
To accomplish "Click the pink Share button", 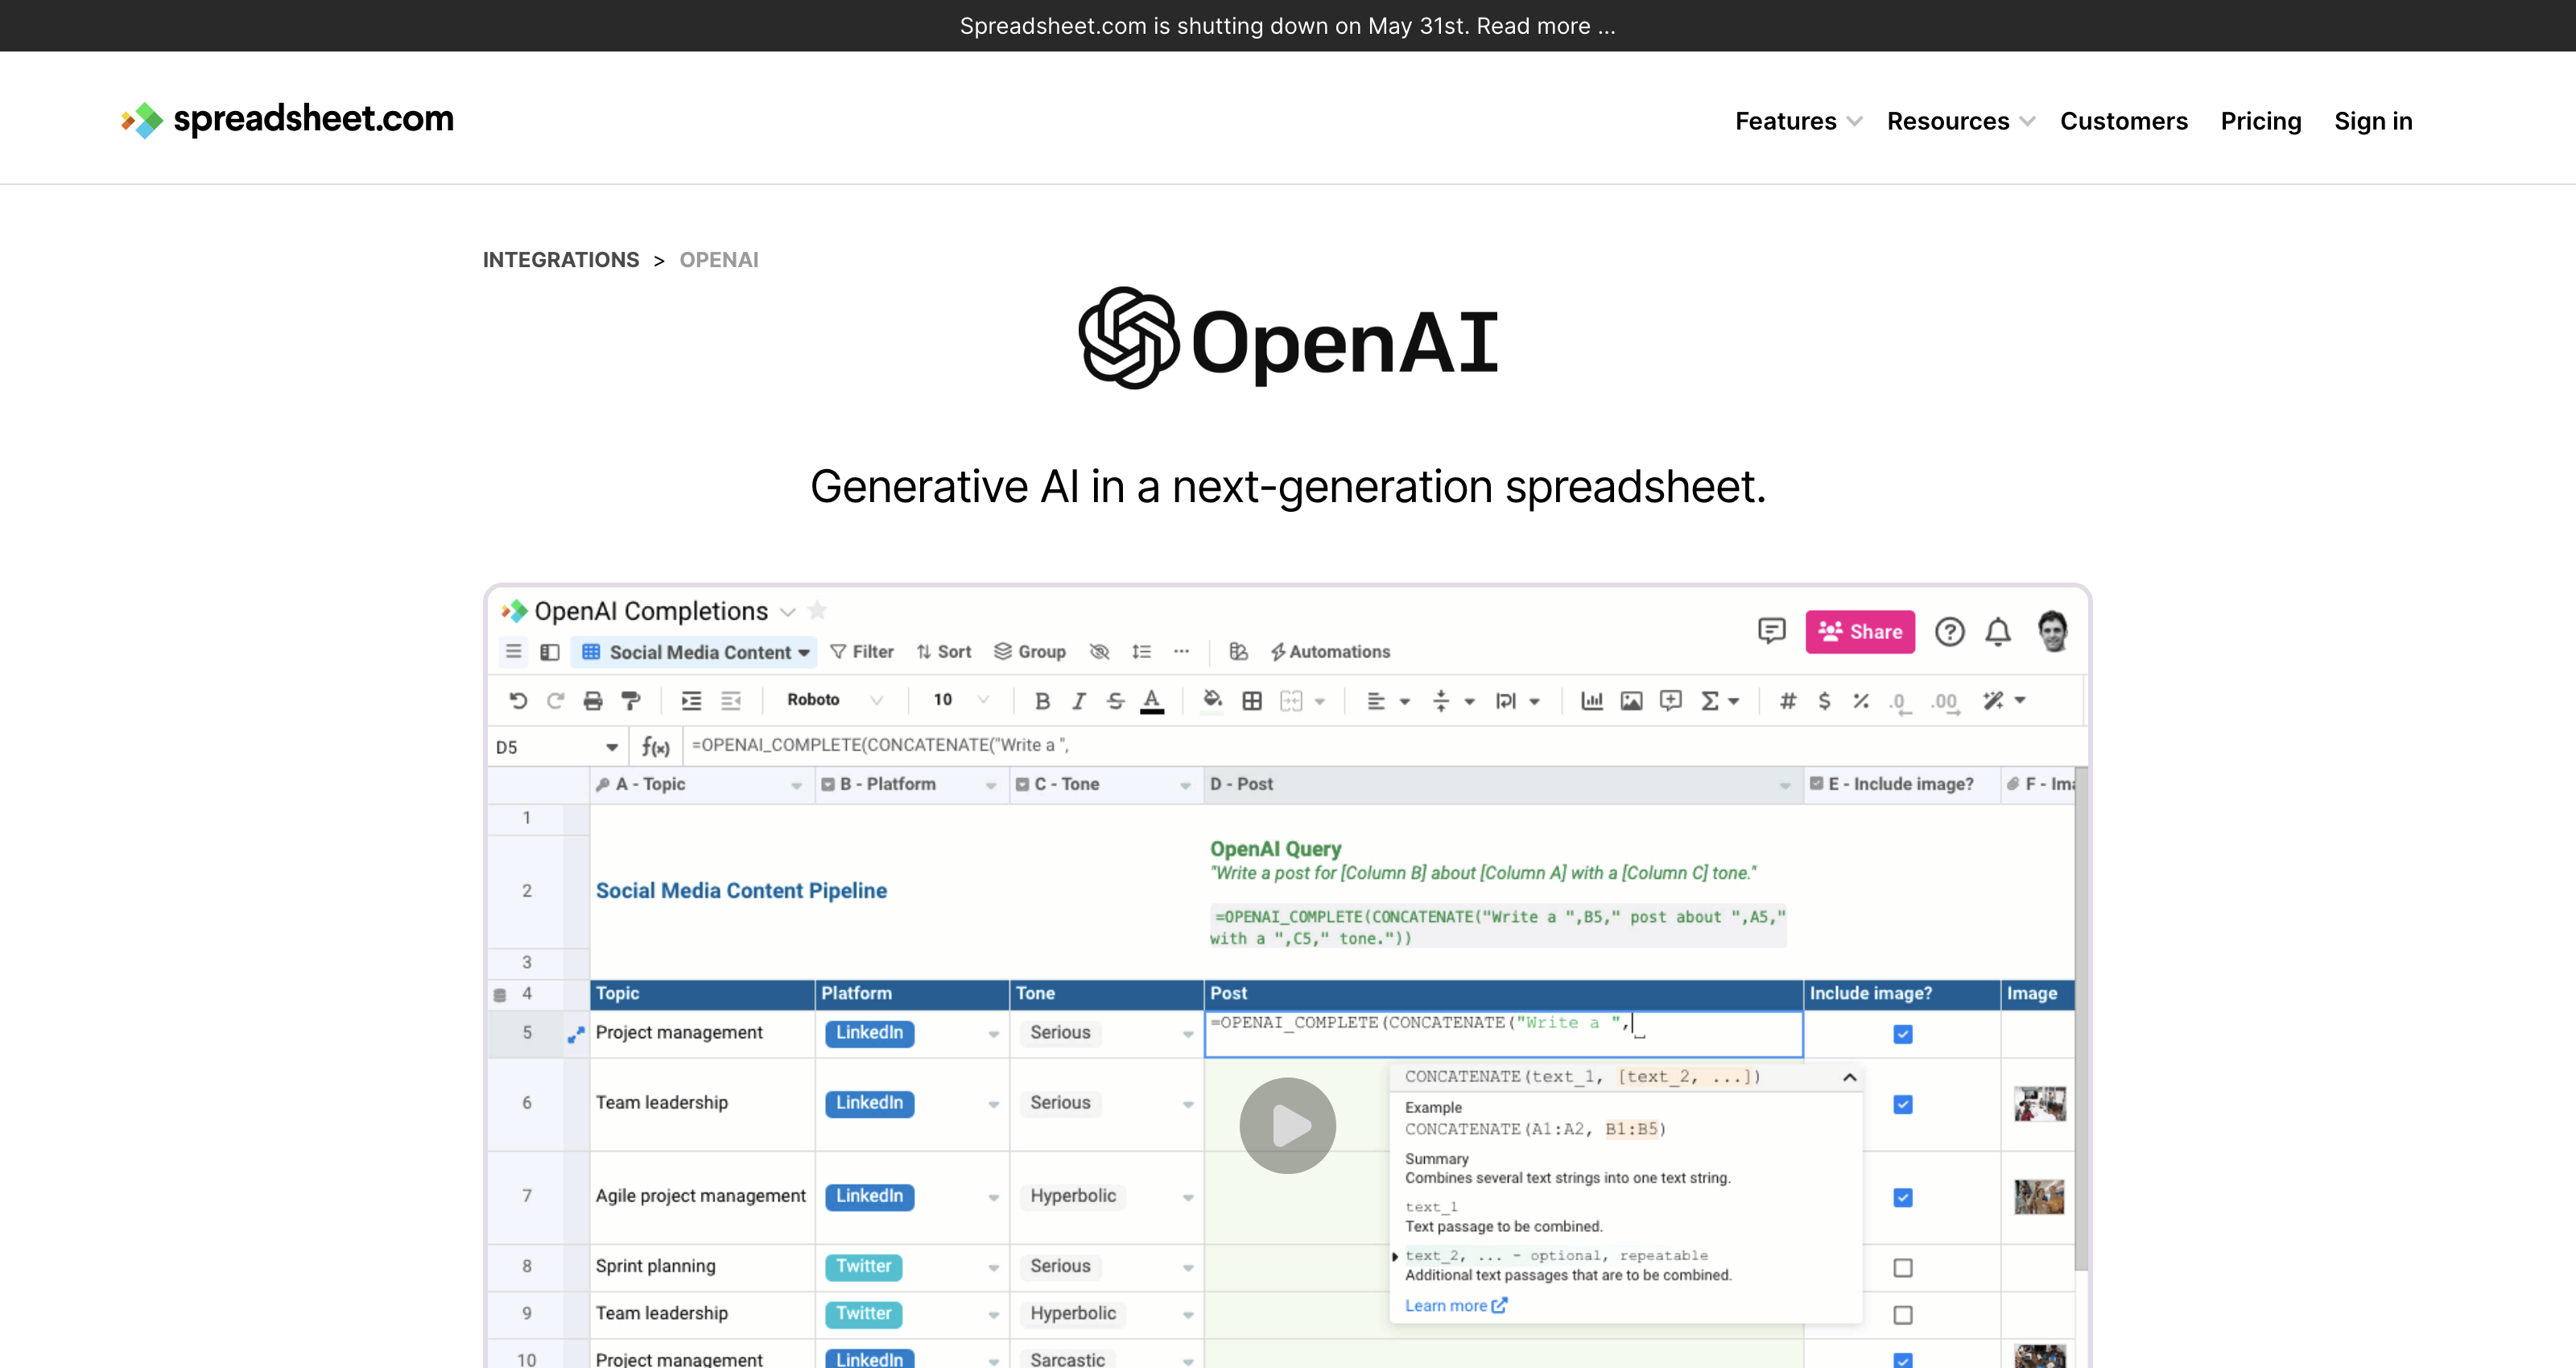I will pyautogui.click(x=1860, y=632).
